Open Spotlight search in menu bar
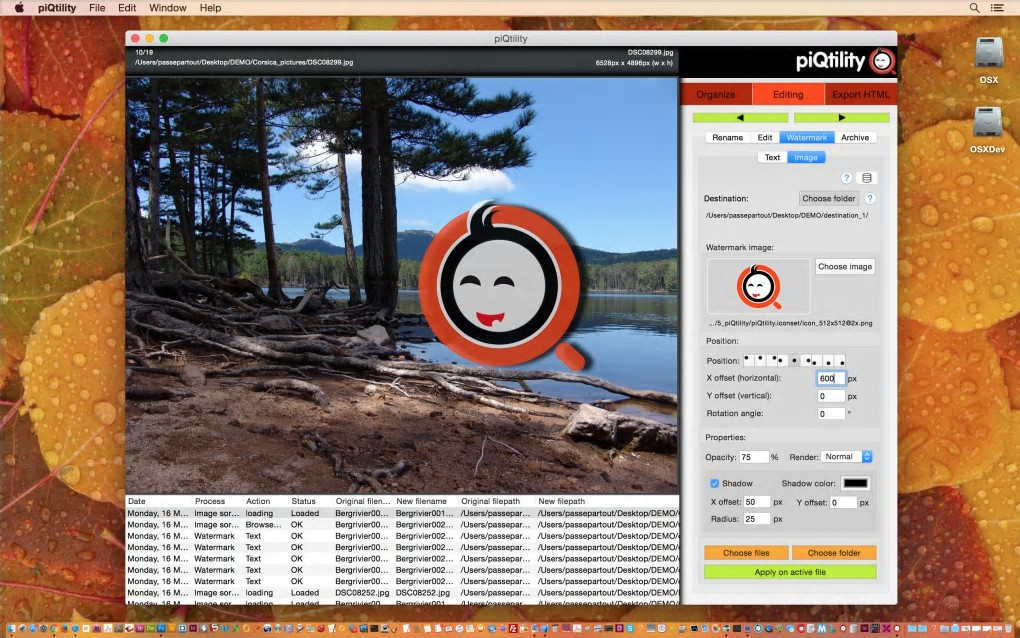The image size is (1020, 638). 974,8
